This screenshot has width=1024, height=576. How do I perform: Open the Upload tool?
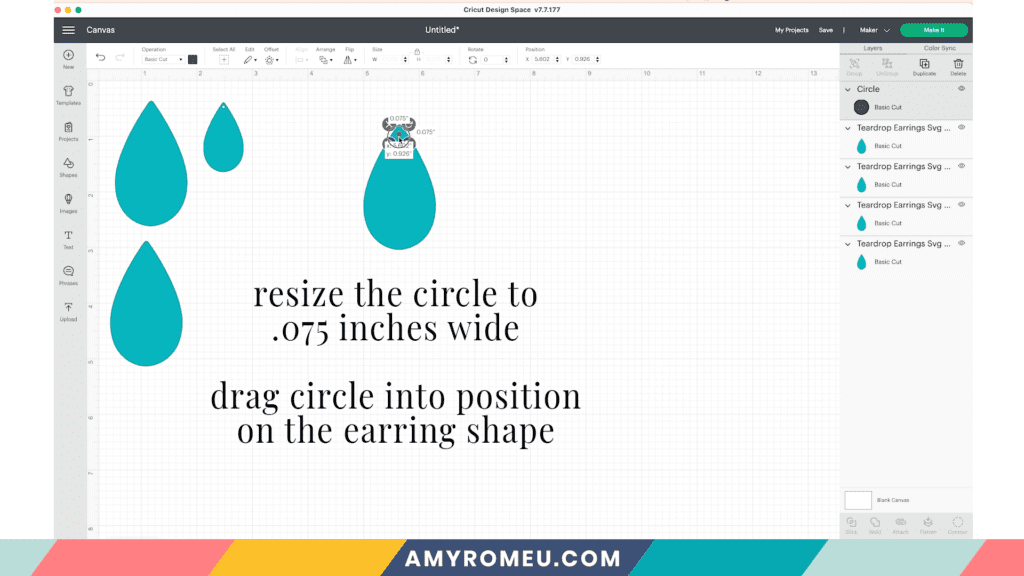point(69,311)
